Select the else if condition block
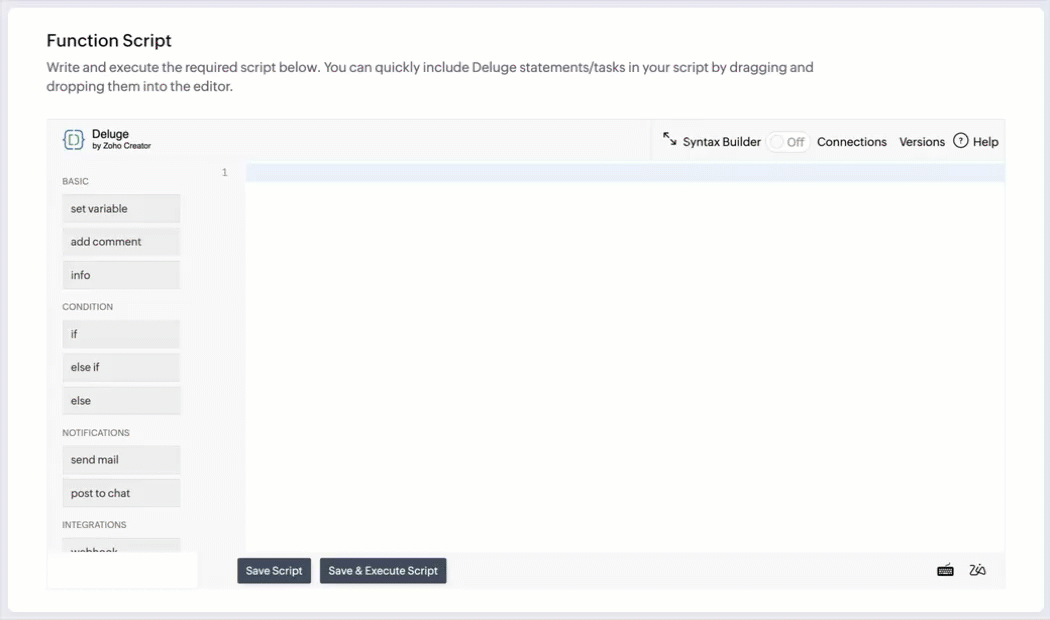The image size is (1050, 620). click(x=121, y=368)
